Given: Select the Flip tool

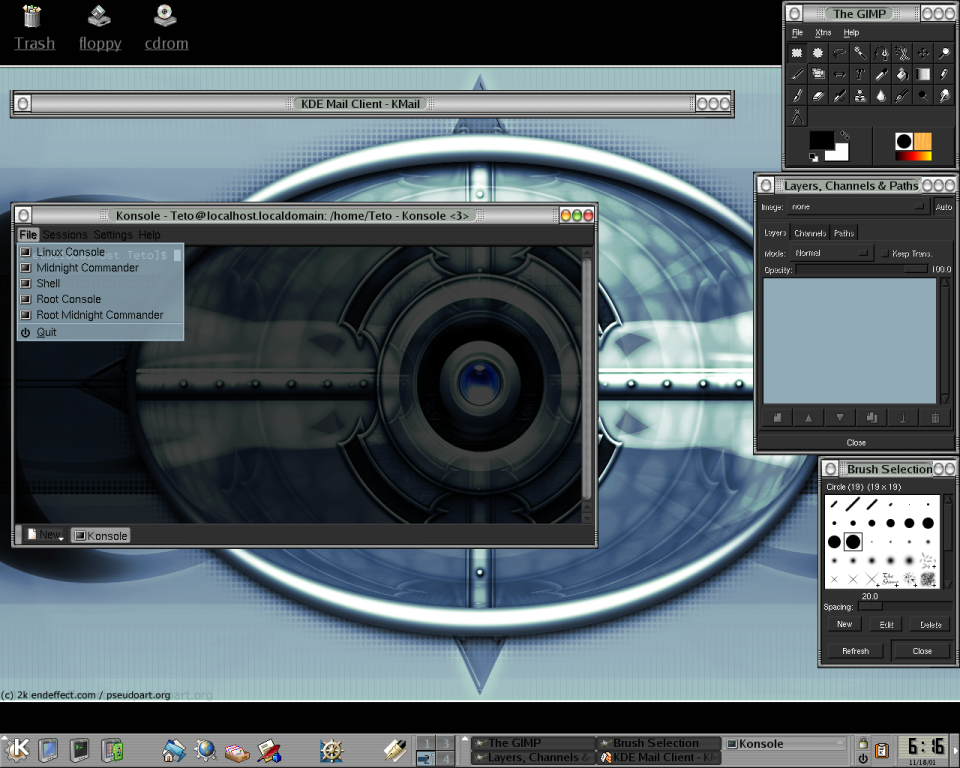Looking at the screenshot, I should coord(839,75).
